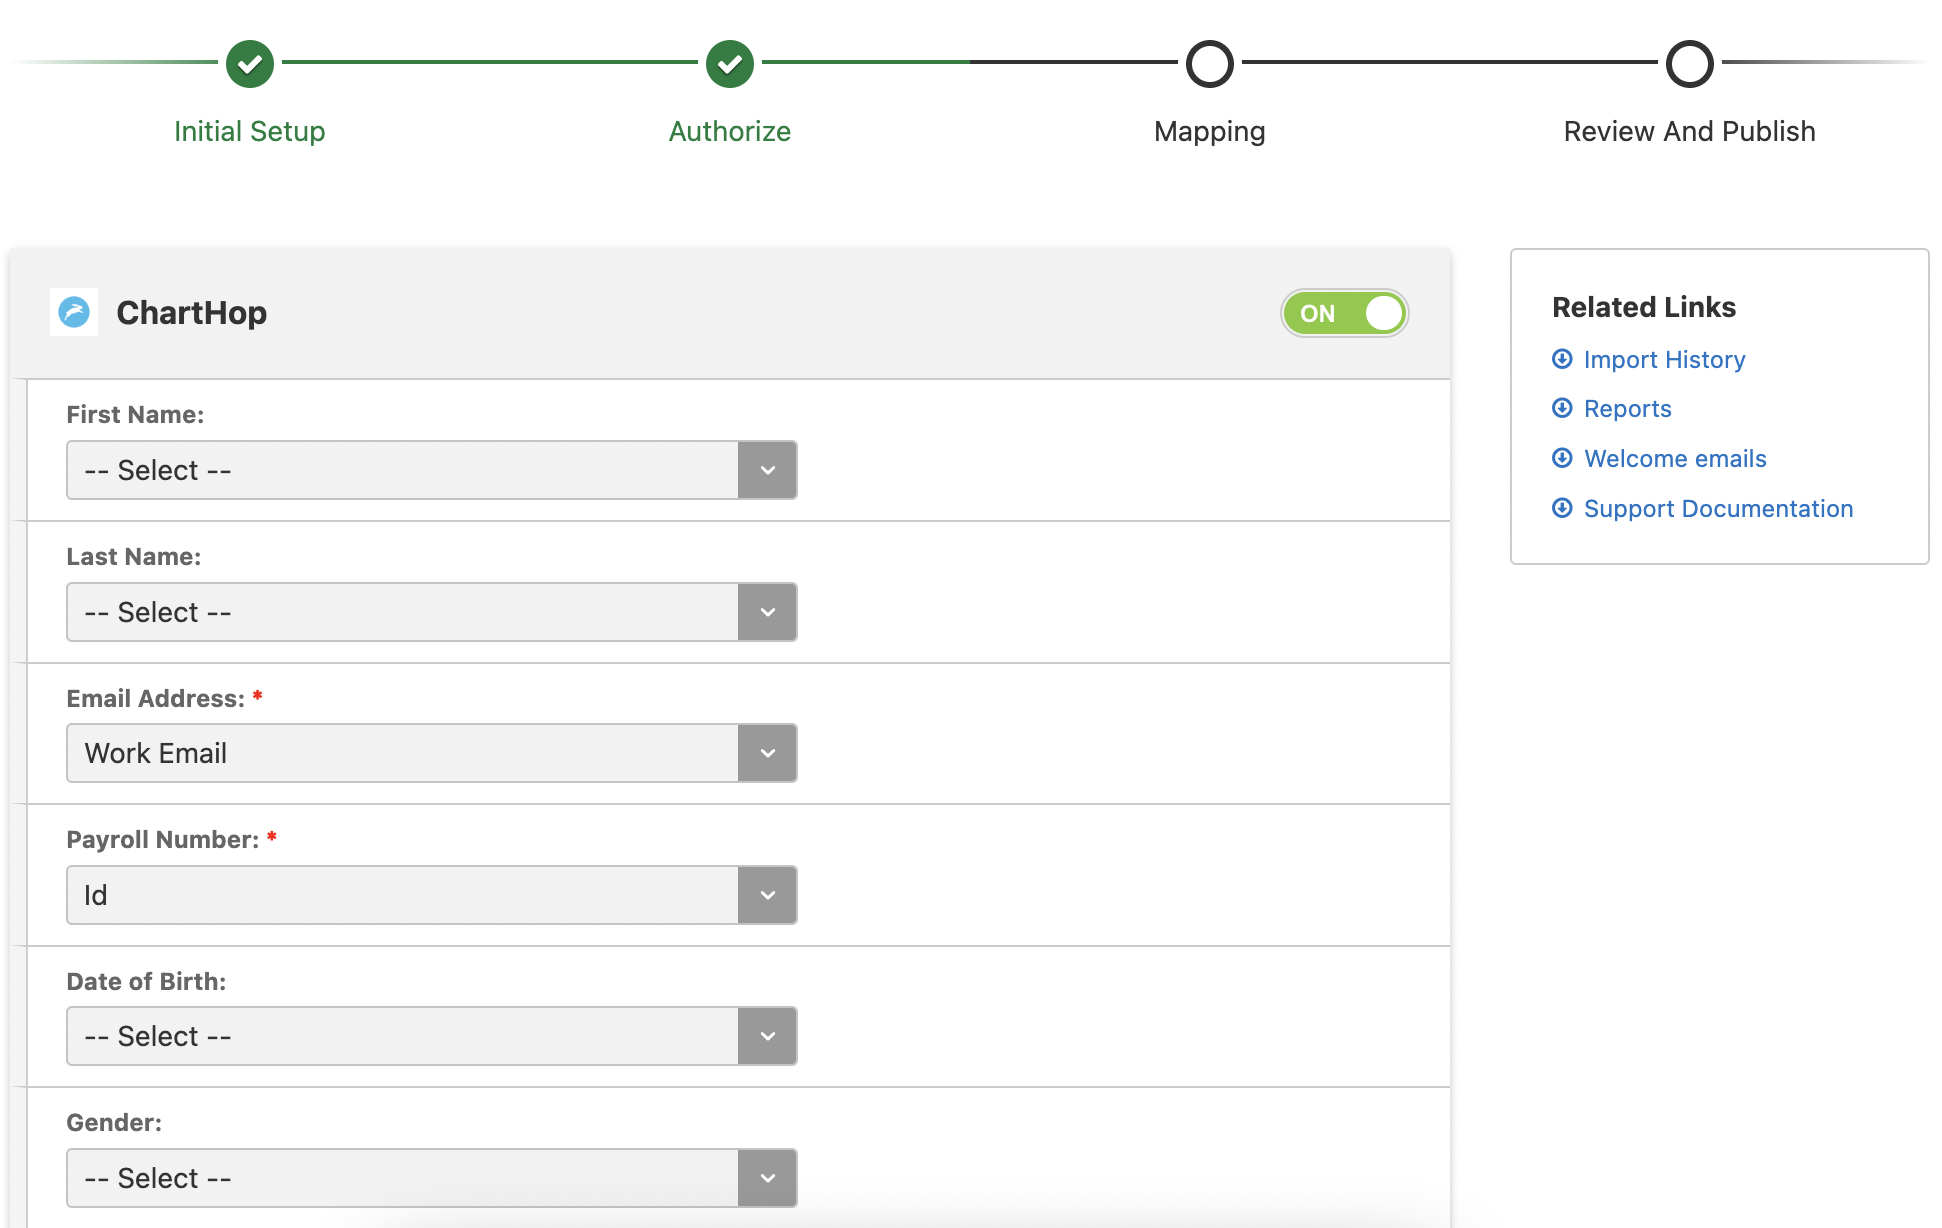Click the icon beside Import History
The height and width of the screenshot is (1228, 1942).
coord(1562,359)
